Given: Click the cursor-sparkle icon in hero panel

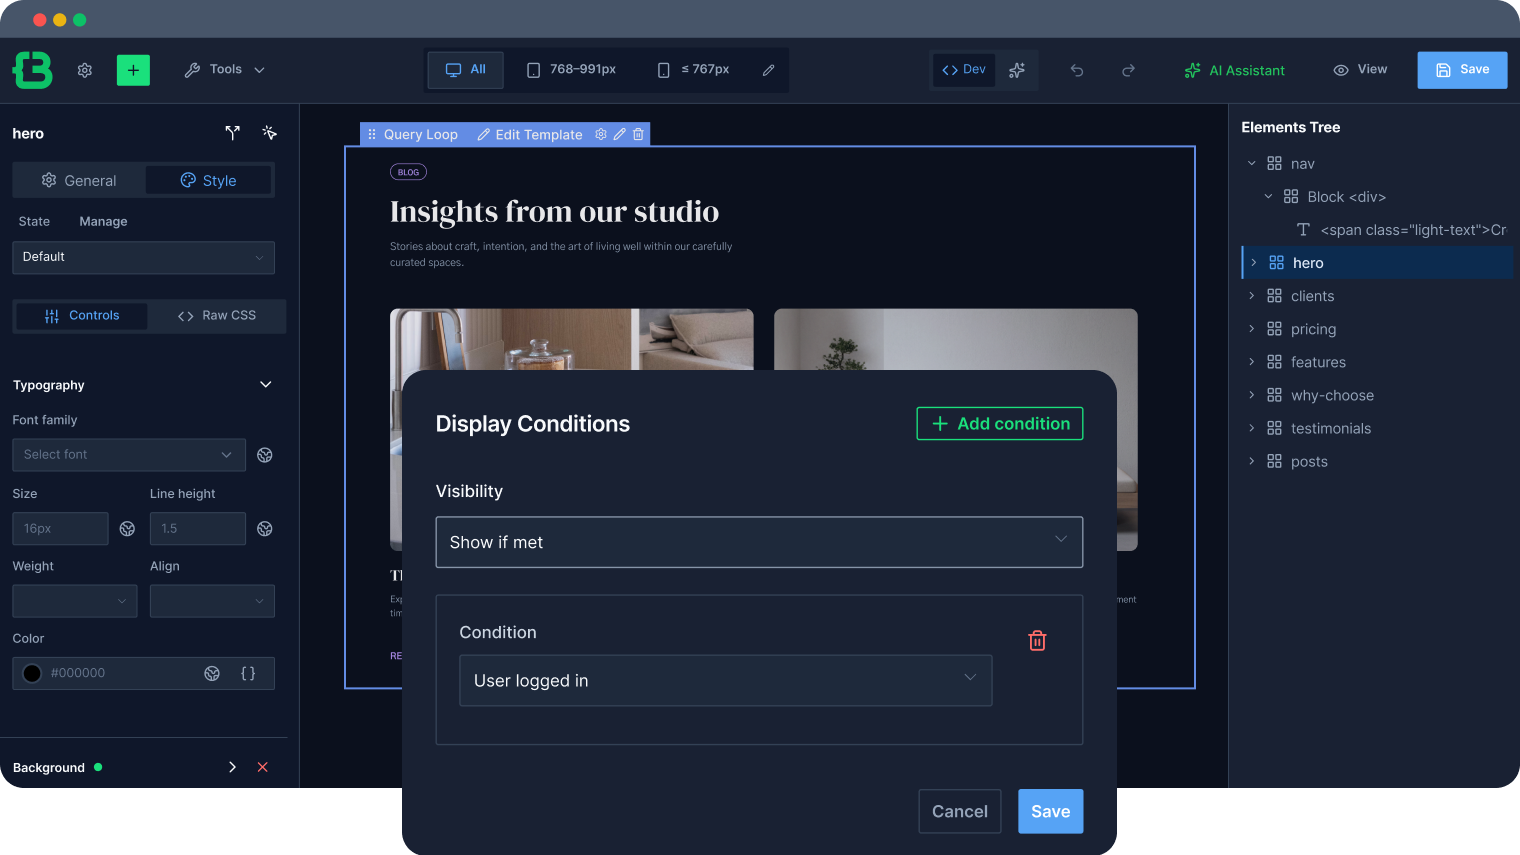Looking at the screenshot, I should [x=269, y=133].
